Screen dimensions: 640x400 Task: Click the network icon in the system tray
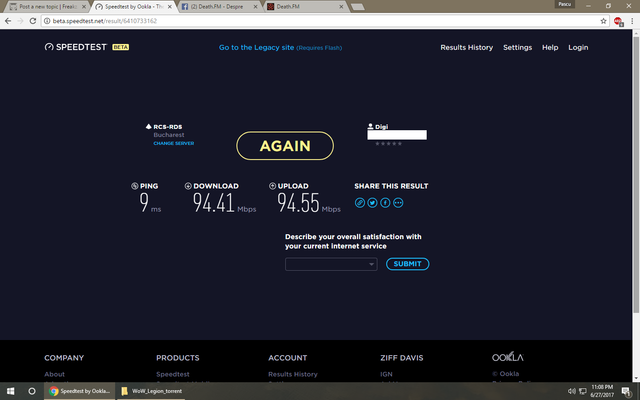(582, 391)
